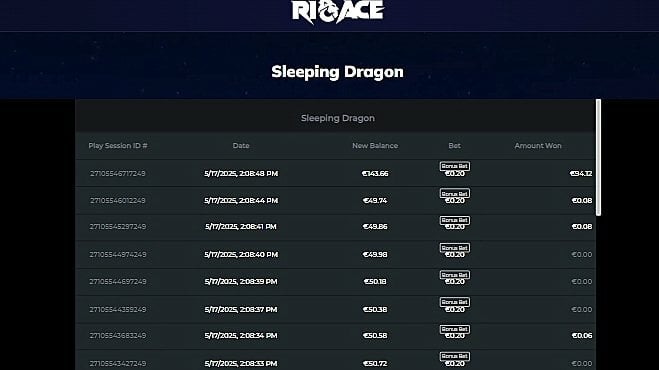
Task: Click the New Balance column header
Action: point(375,145)
